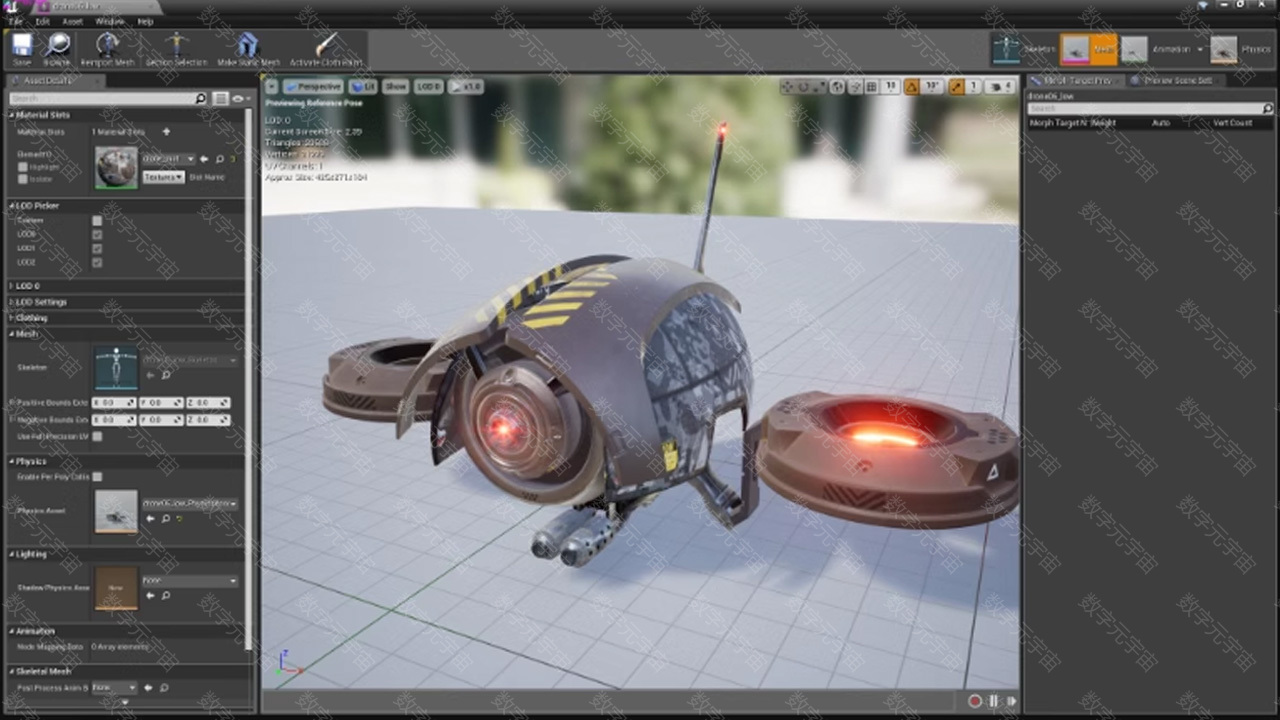
Task: Enable Per Poly Collision checkbox
Action: 97,477
